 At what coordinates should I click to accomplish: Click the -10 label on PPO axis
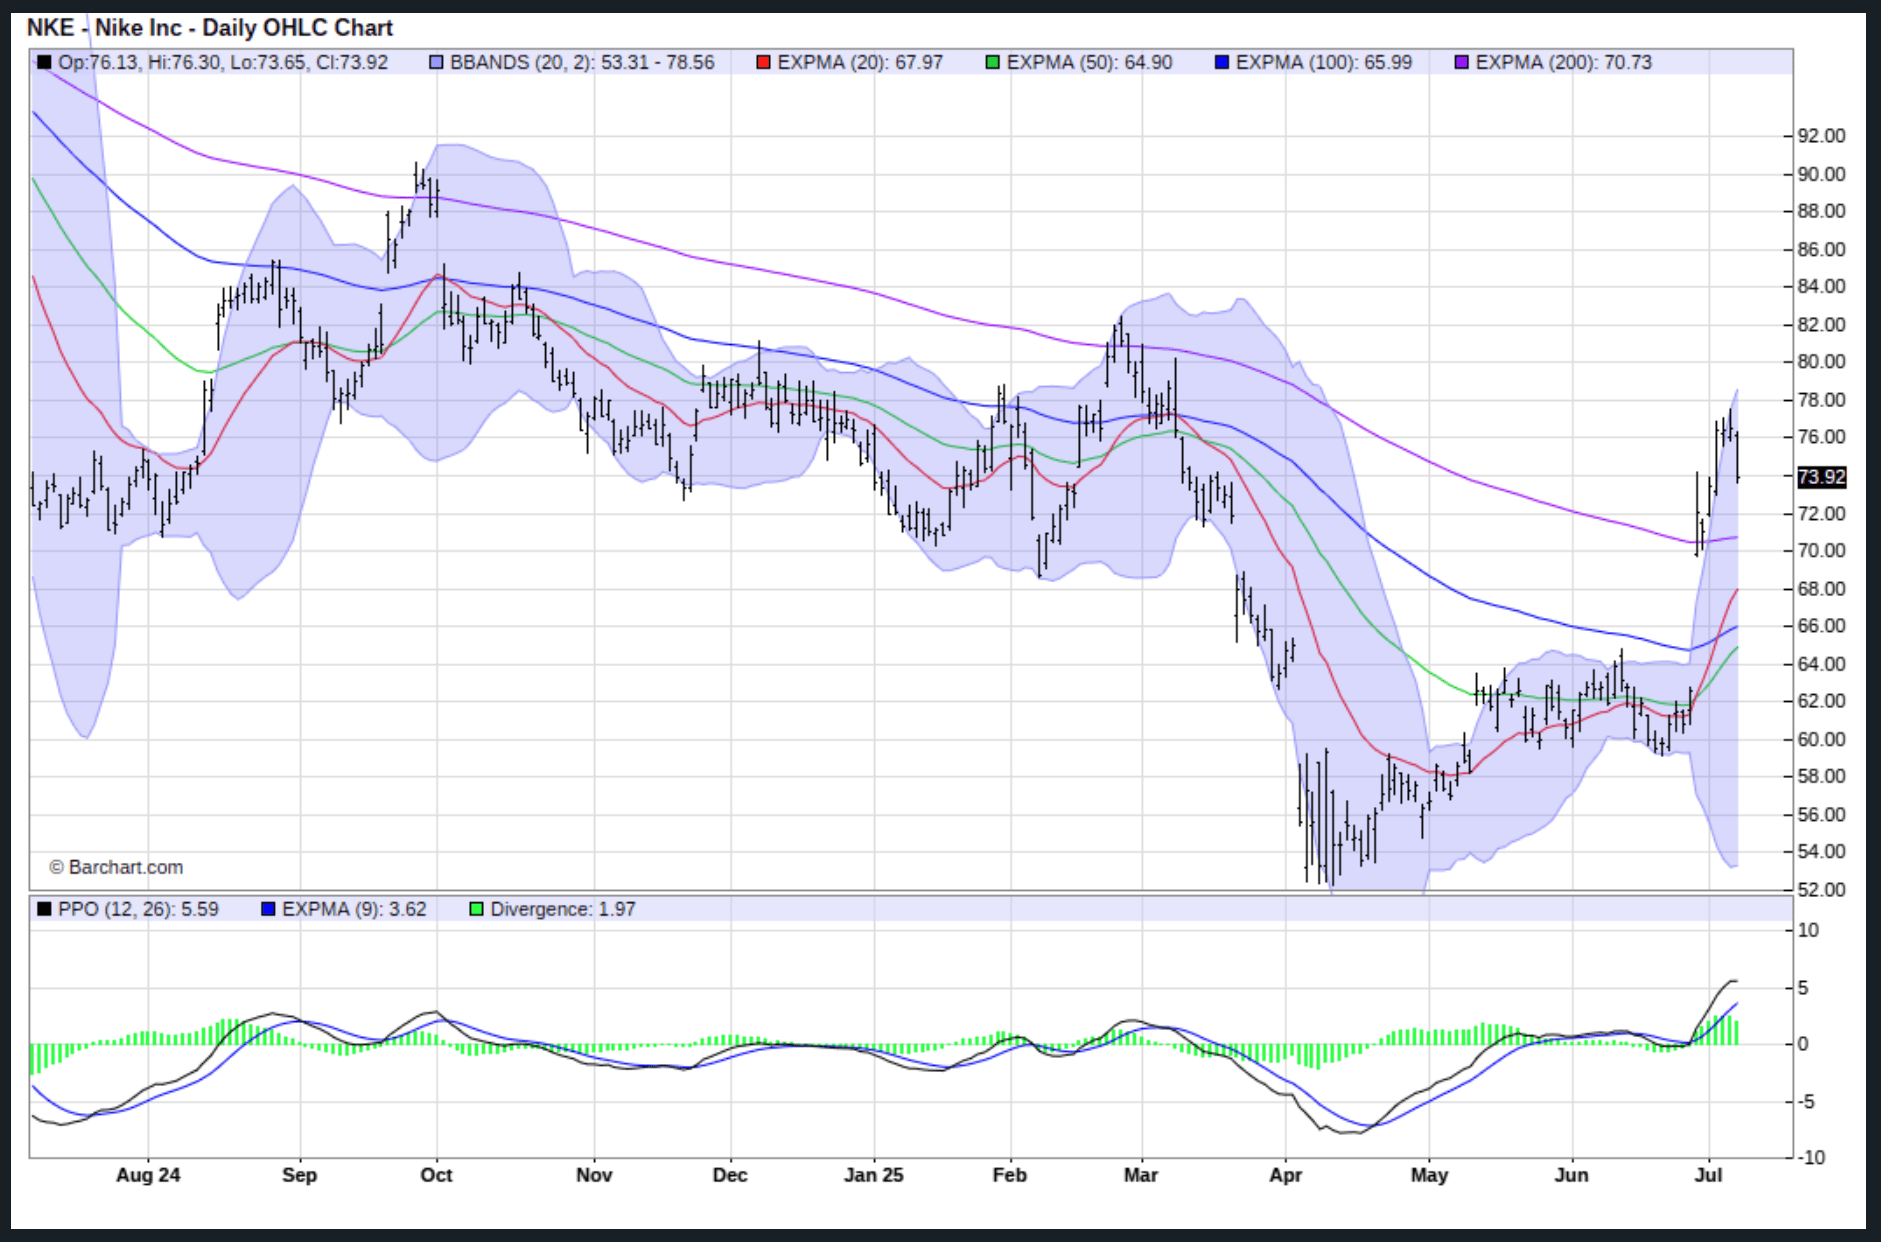[x=1811, y=1157]
